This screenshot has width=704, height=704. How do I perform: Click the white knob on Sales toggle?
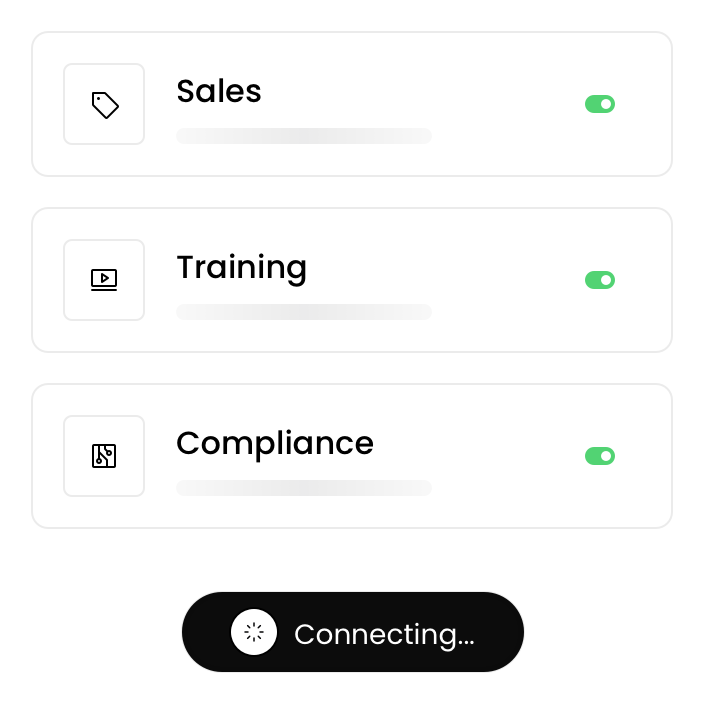(x=606, y=104)
